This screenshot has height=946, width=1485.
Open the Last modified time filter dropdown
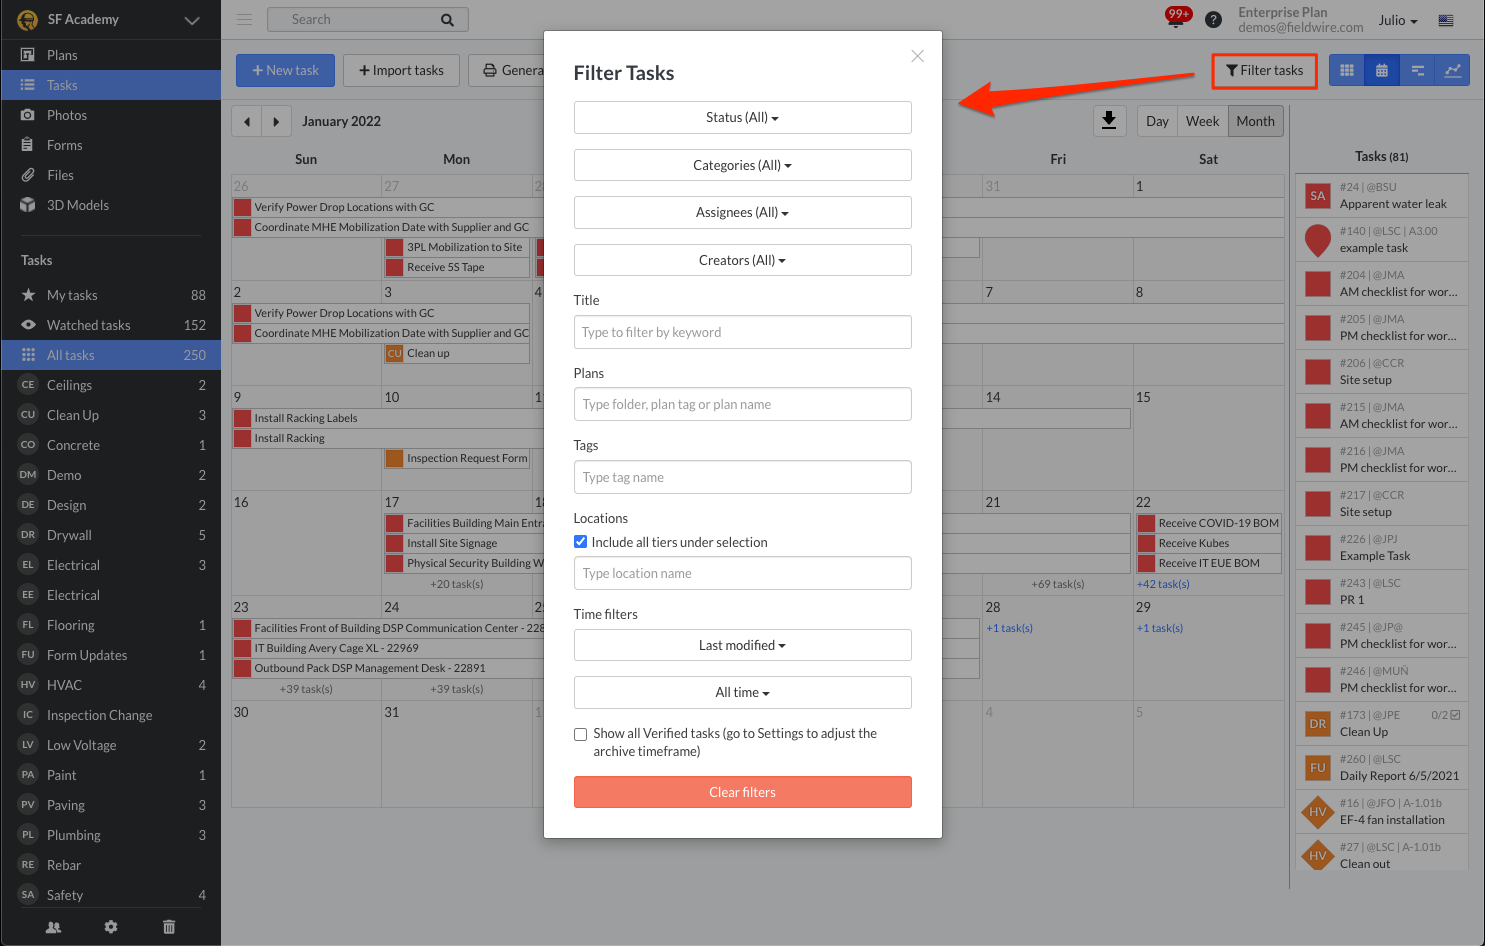tap(742, 645)
